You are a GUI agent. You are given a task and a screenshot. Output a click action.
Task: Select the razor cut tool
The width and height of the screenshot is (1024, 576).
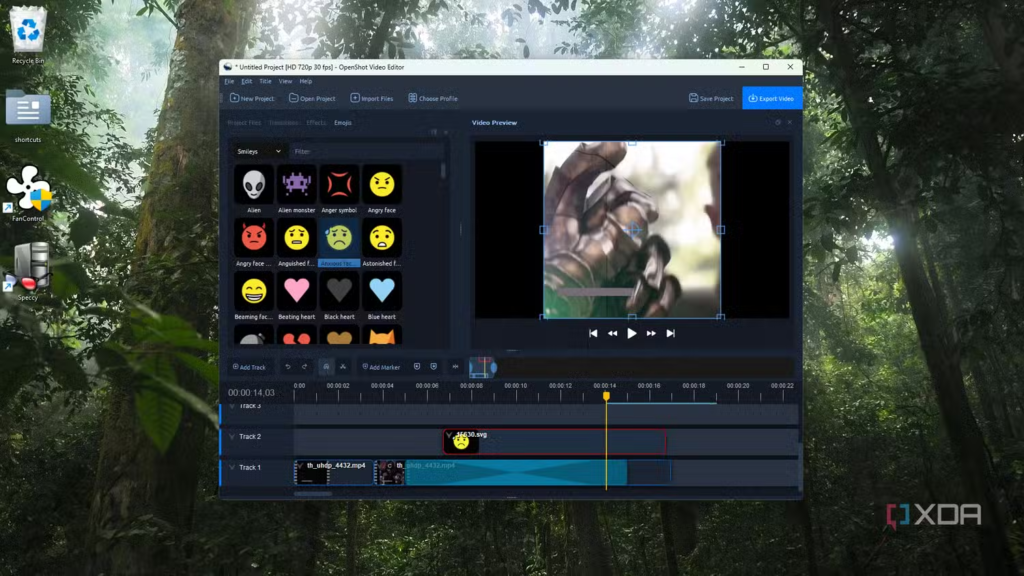coord(343,367)
